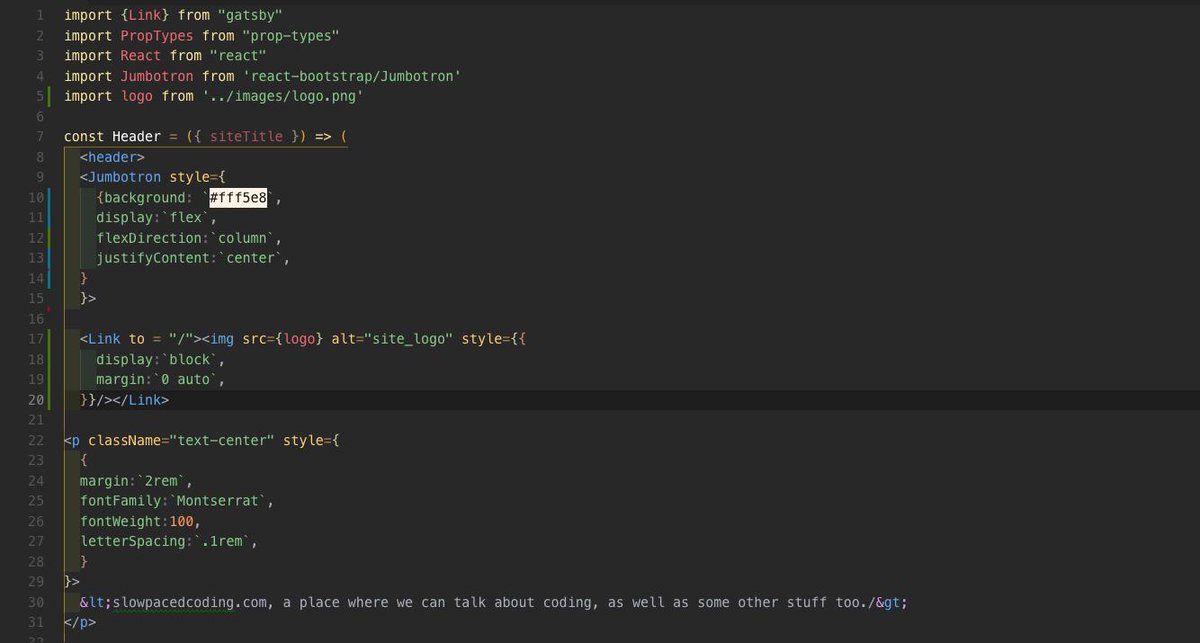Click the className="text-center" attribute
The width and height of the screenshot is (1200, 643).
pos(181,440)
